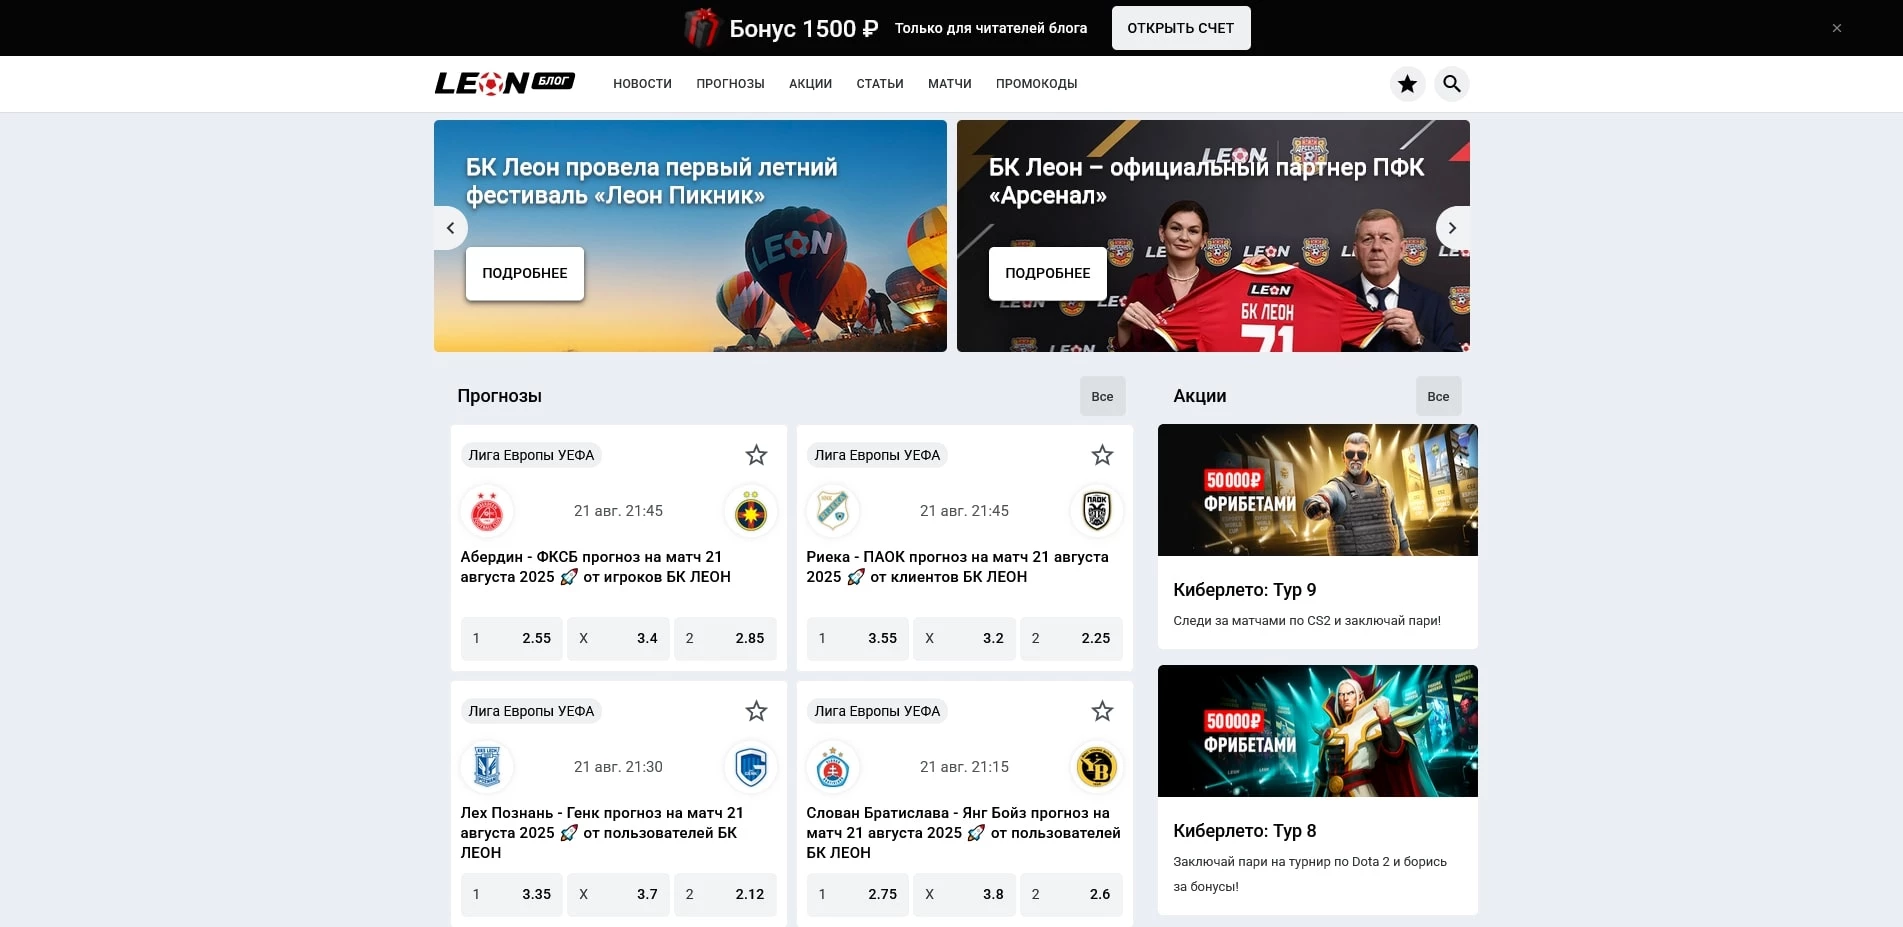Open Киберлето: Тур 9 promo thumbnail
The width and height of the screenshot is (1903, 927).
click(1318, 490)
